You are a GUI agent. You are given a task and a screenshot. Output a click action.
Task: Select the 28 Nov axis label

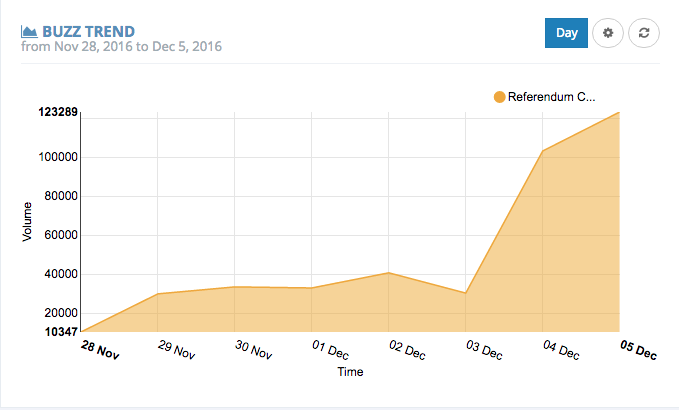tap(100, 350)
